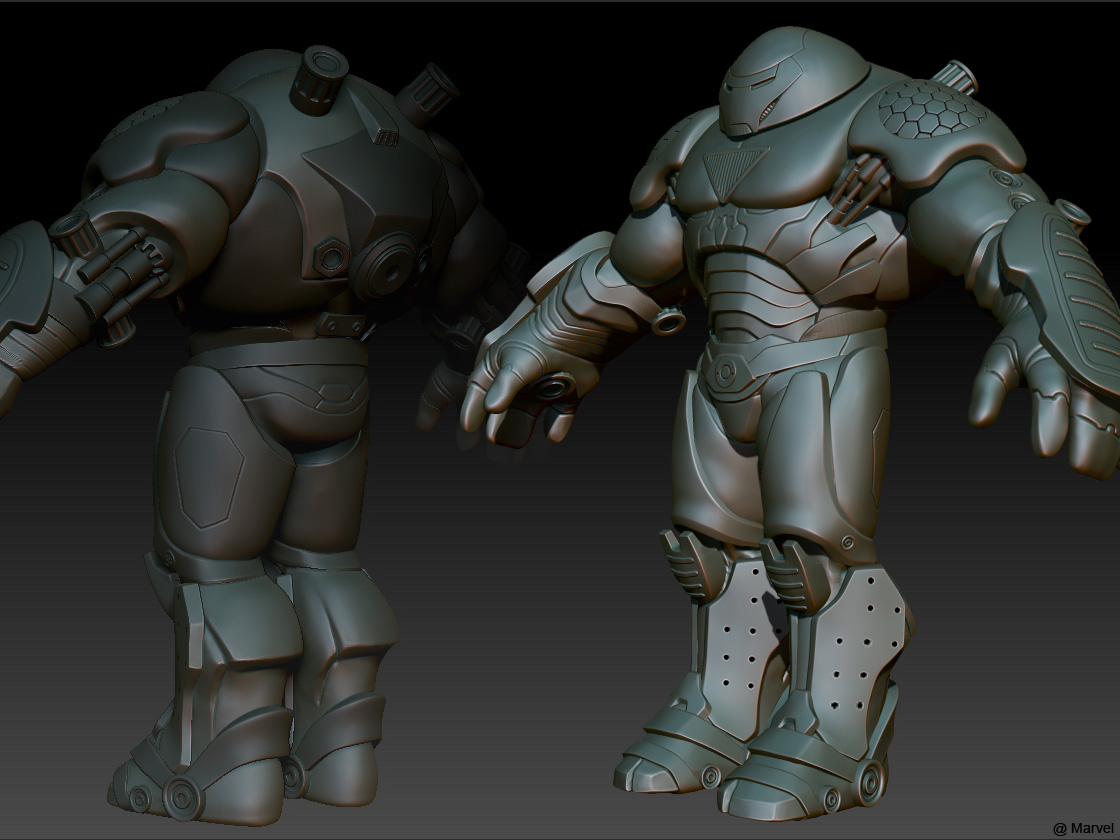
Task: Click the @ Marvel watermark text
Action: [x=1083, y=828]
